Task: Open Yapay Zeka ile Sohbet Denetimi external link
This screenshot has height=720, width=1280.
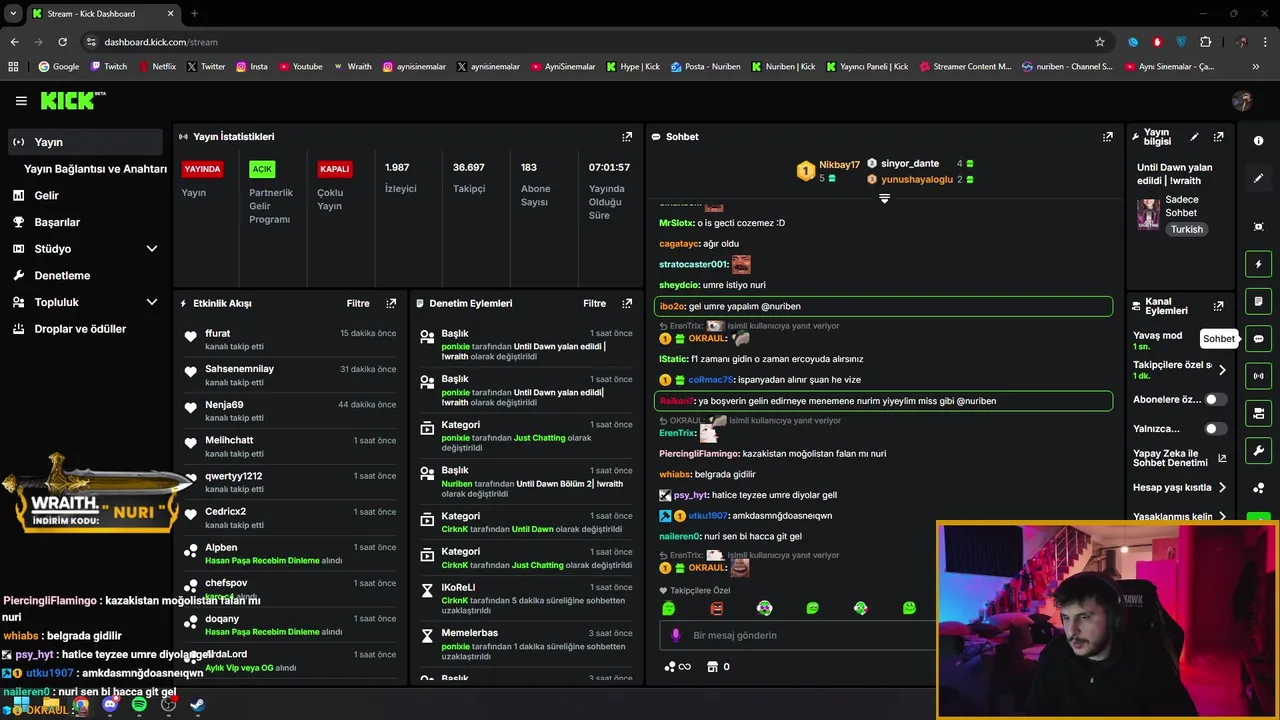Action: (x=1222, y=459)
